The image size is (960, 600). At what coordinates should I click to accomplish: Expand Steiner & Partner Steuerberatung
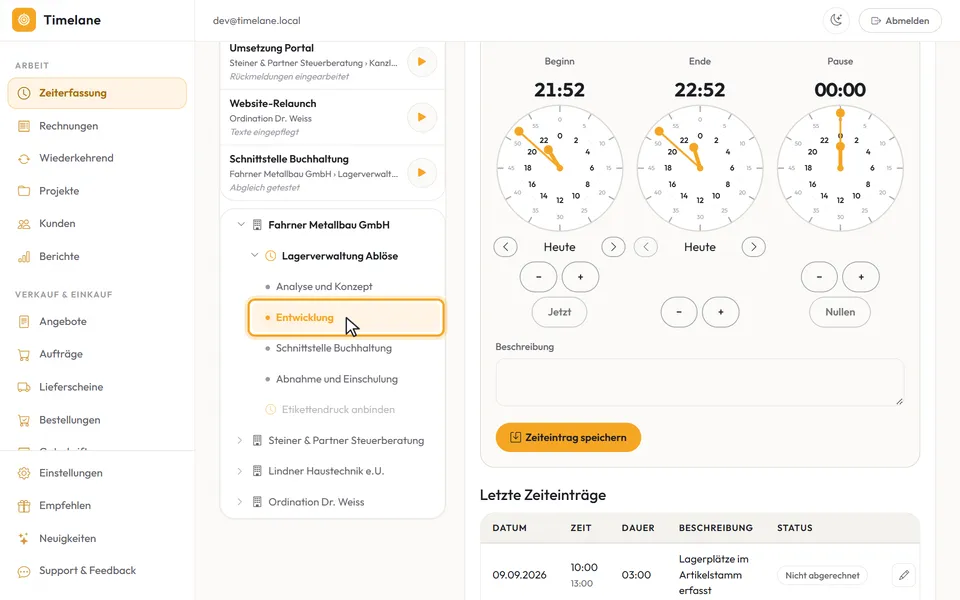coord(240,440)
